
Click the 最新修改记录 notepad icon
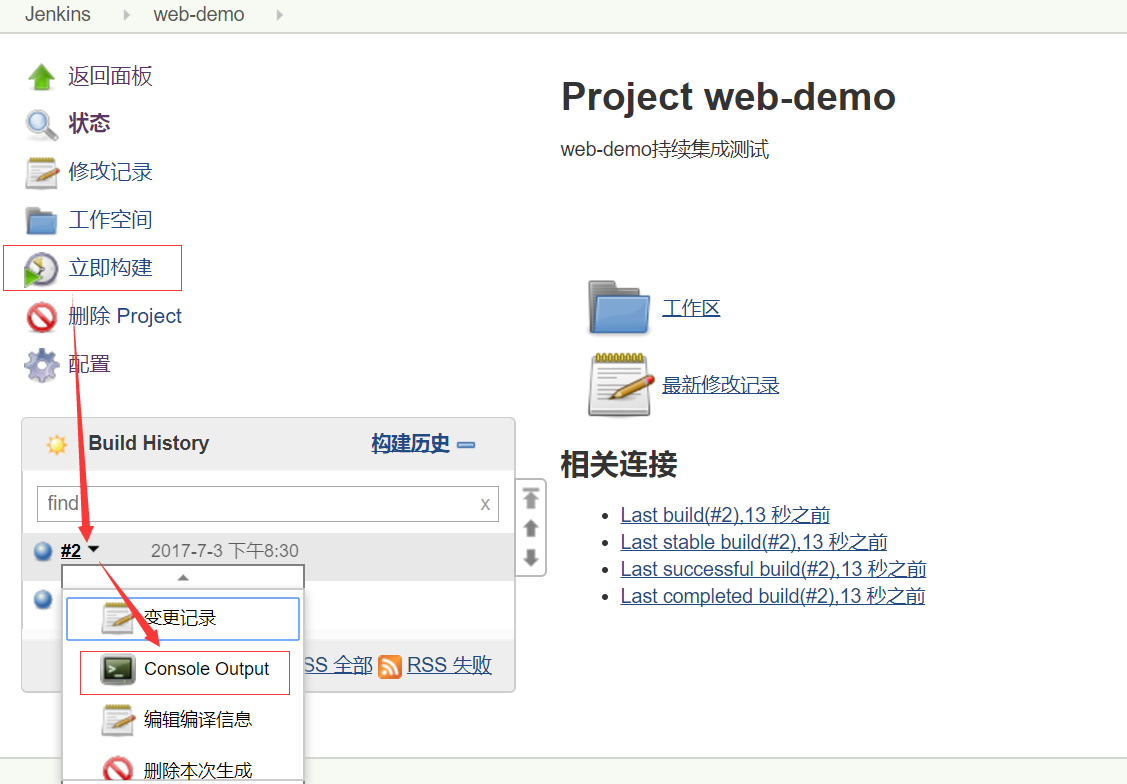click(617, 385)
